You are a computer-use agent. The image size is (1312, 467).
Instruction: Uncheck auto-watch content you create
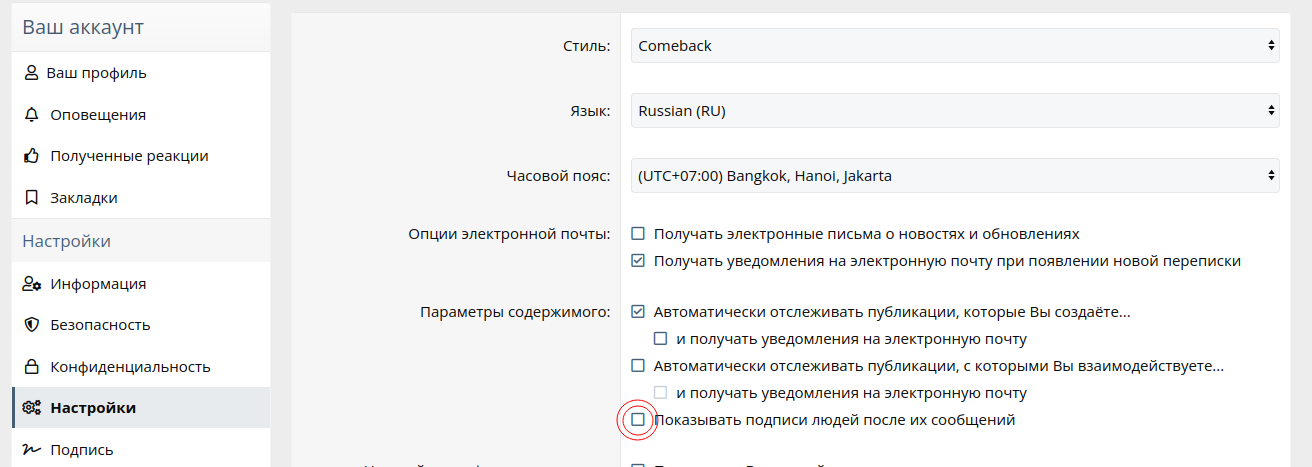pyautogui.click(x=638, y=312)
